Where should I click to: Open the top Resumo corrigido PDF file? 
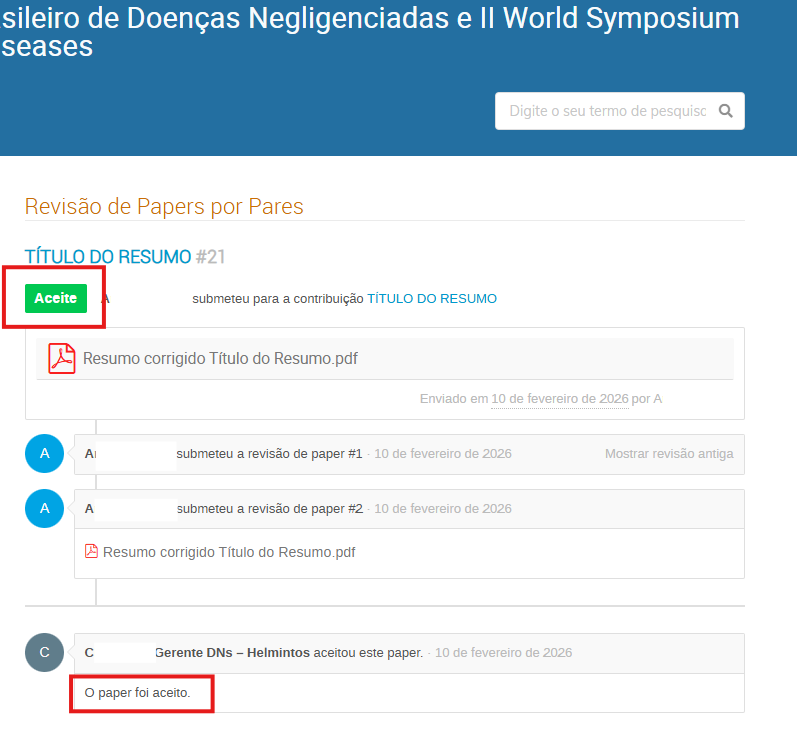[x=220, y=359]
